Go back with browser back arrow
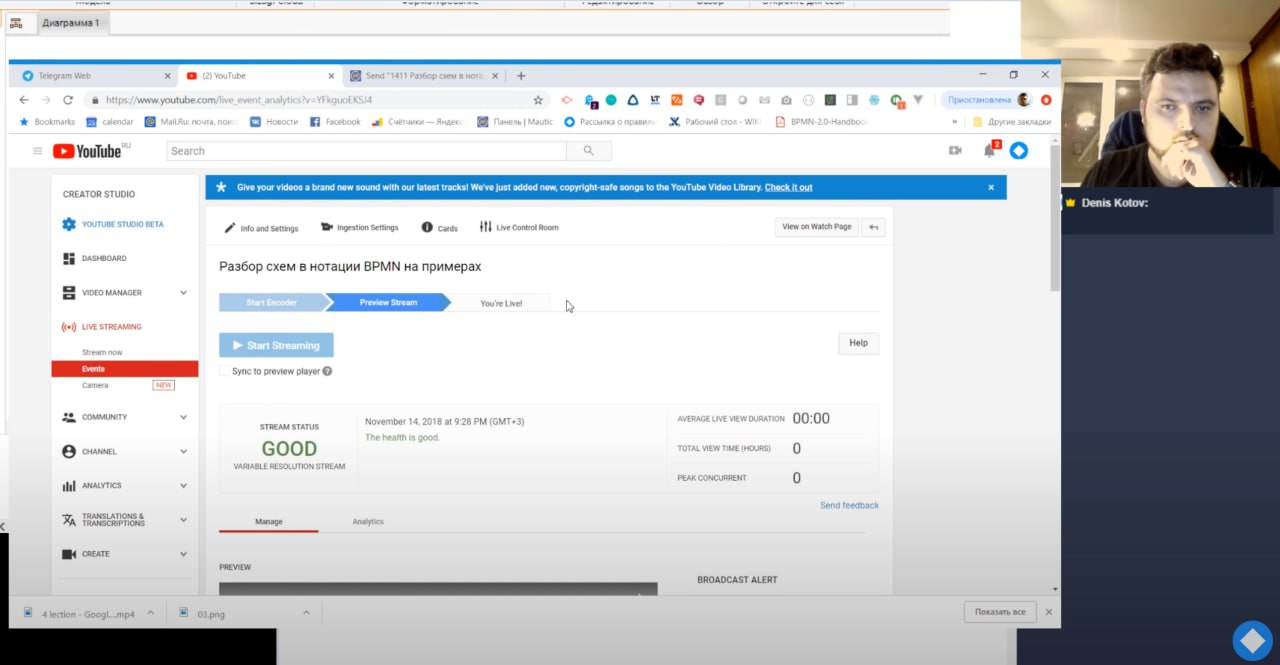Image resolution: width=1280 pixels, height=665 pixels. coord(24,100)
